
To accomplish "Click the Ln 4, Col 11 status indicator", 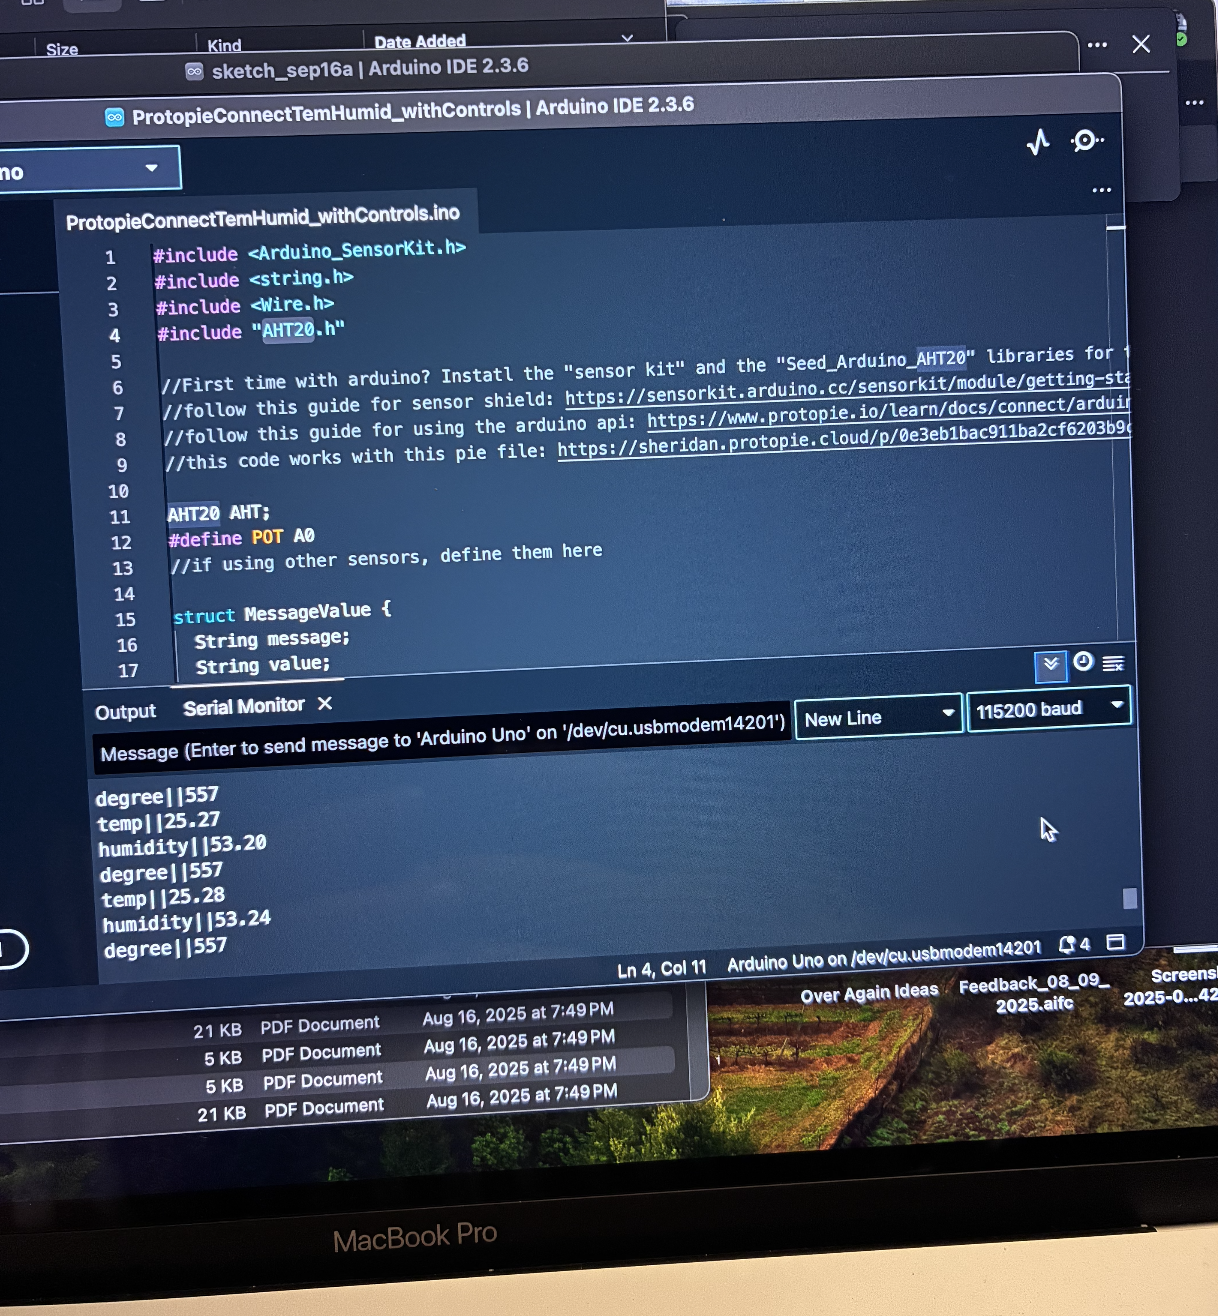I will point(663,967).
